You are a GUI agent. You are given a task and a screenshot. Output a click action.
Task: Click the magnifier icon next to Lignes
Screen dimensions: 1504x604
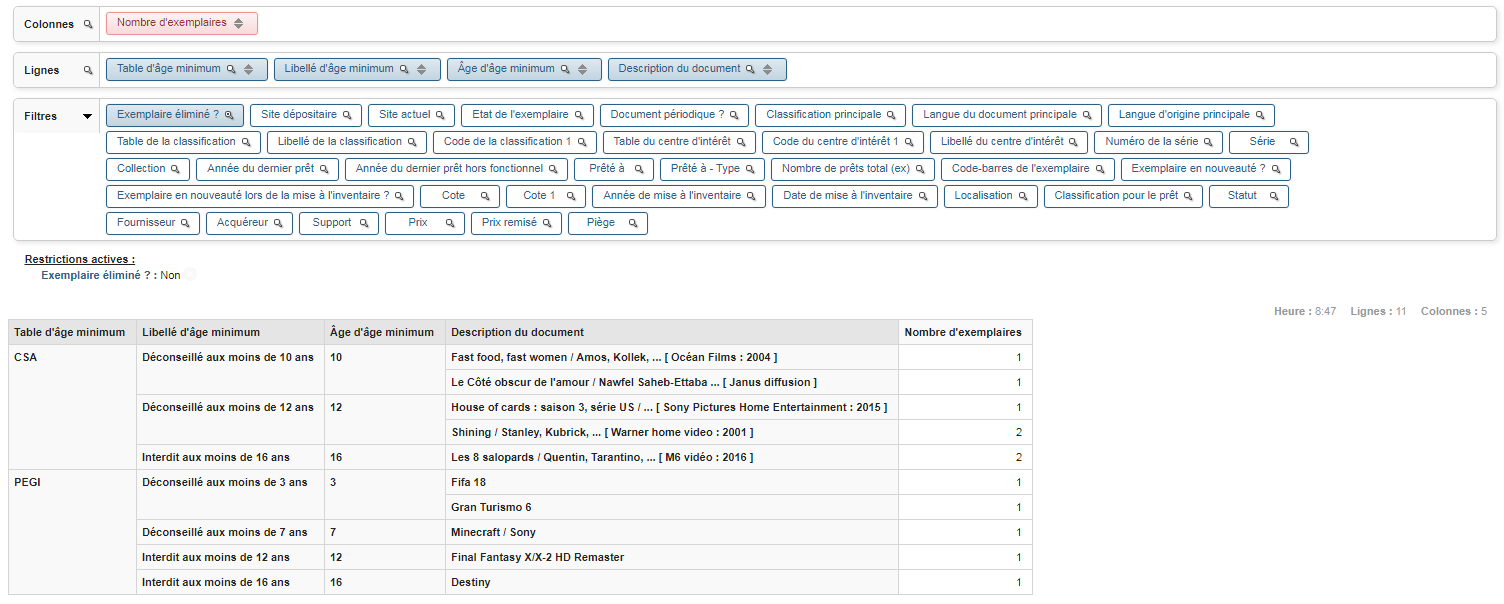tap(88, 70)
